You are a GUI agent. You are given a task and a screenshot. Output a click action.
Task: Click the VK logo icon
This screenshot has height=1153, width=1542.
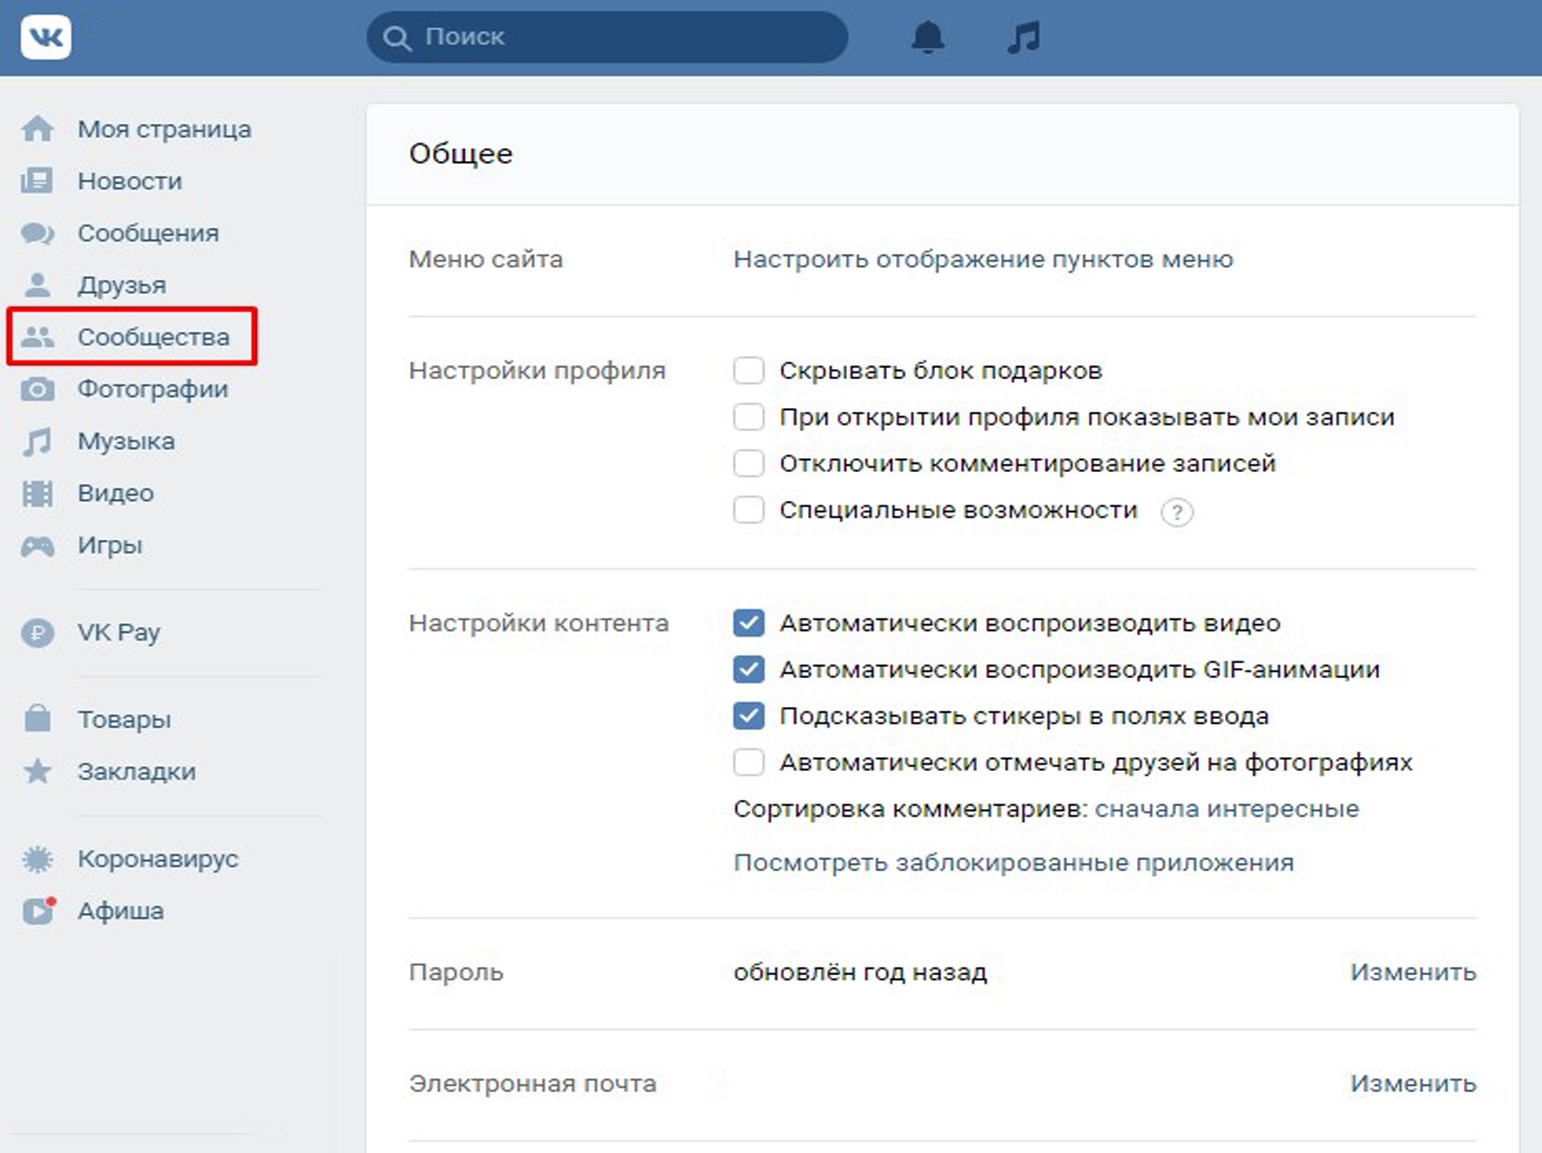(x=46, y=38)
